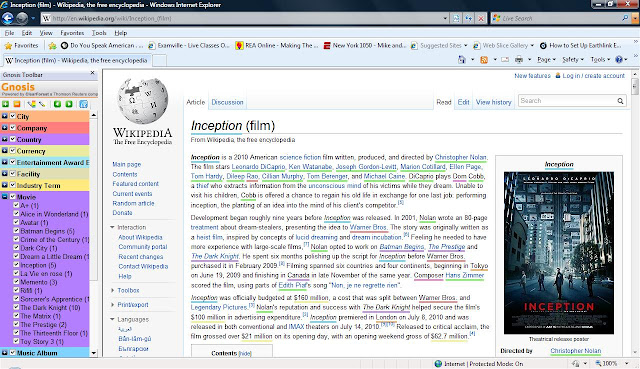
Task: Click the green right arrow in Gnosis toolbar
Action: pos(69,104)
